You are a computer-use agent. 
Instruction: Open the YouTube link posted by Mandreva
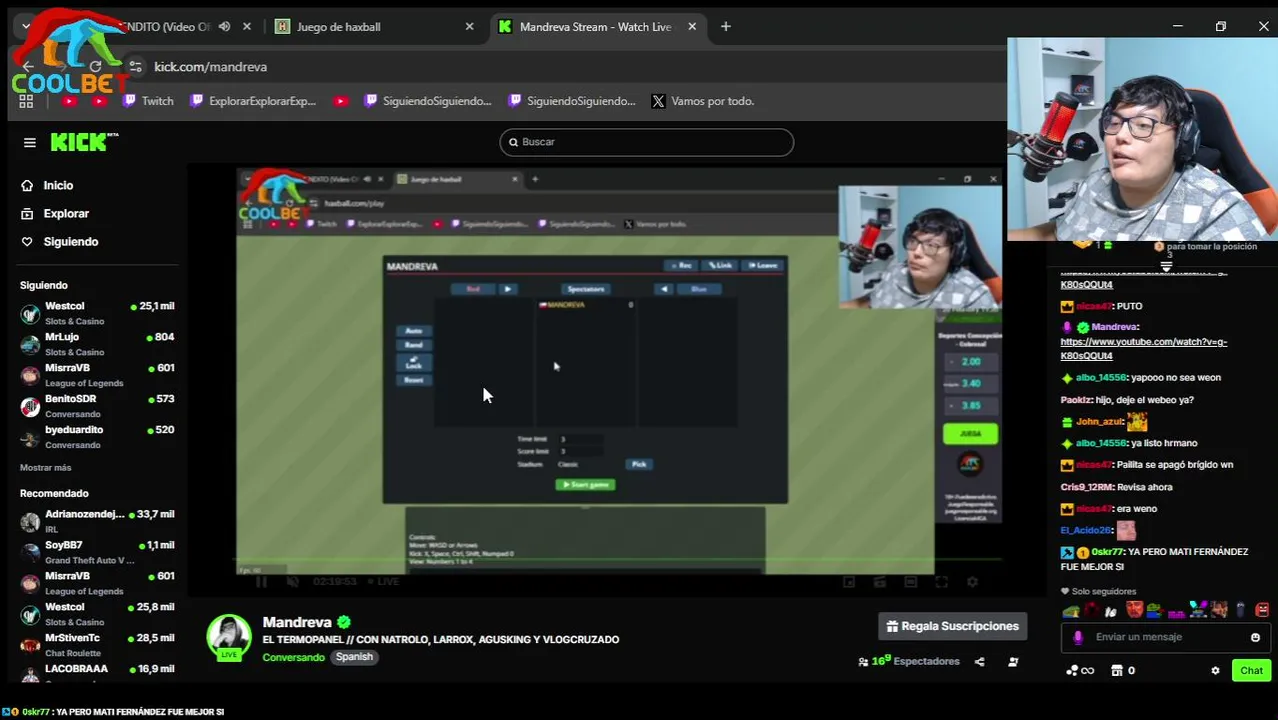point(1143,349)
